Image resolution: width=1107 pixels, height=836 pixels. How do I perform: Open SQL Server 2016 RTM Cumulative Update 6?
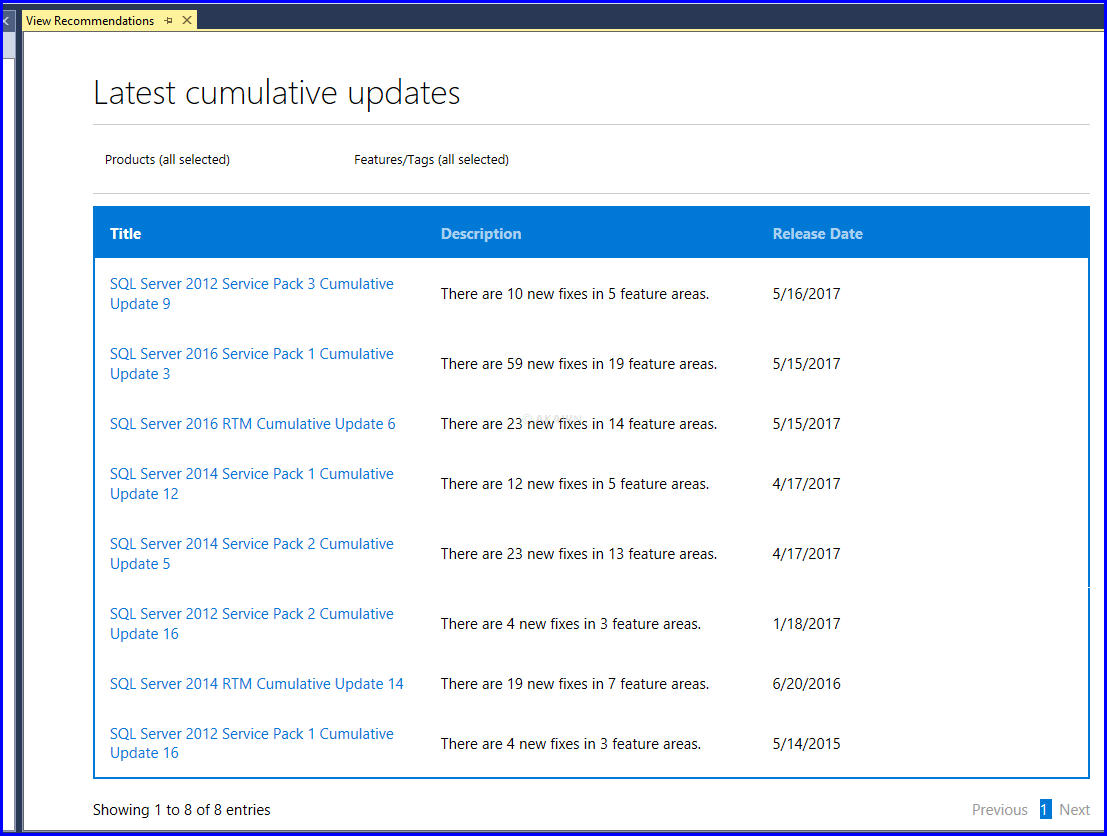pos(253,424)
